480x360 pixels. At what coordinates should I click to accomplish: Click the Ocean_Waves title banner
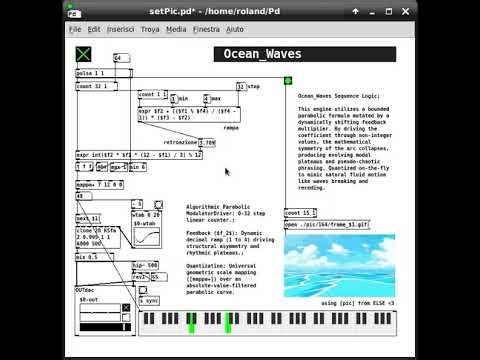tap(305, 54)
